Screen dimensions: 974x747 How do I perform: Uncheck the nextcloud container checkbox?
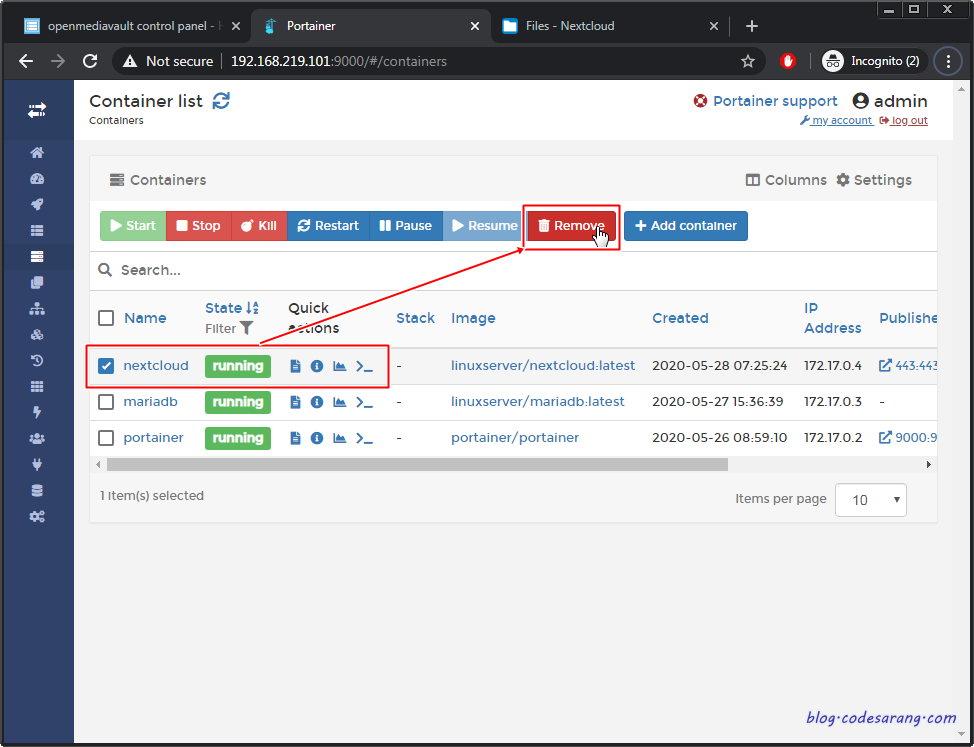106,366
